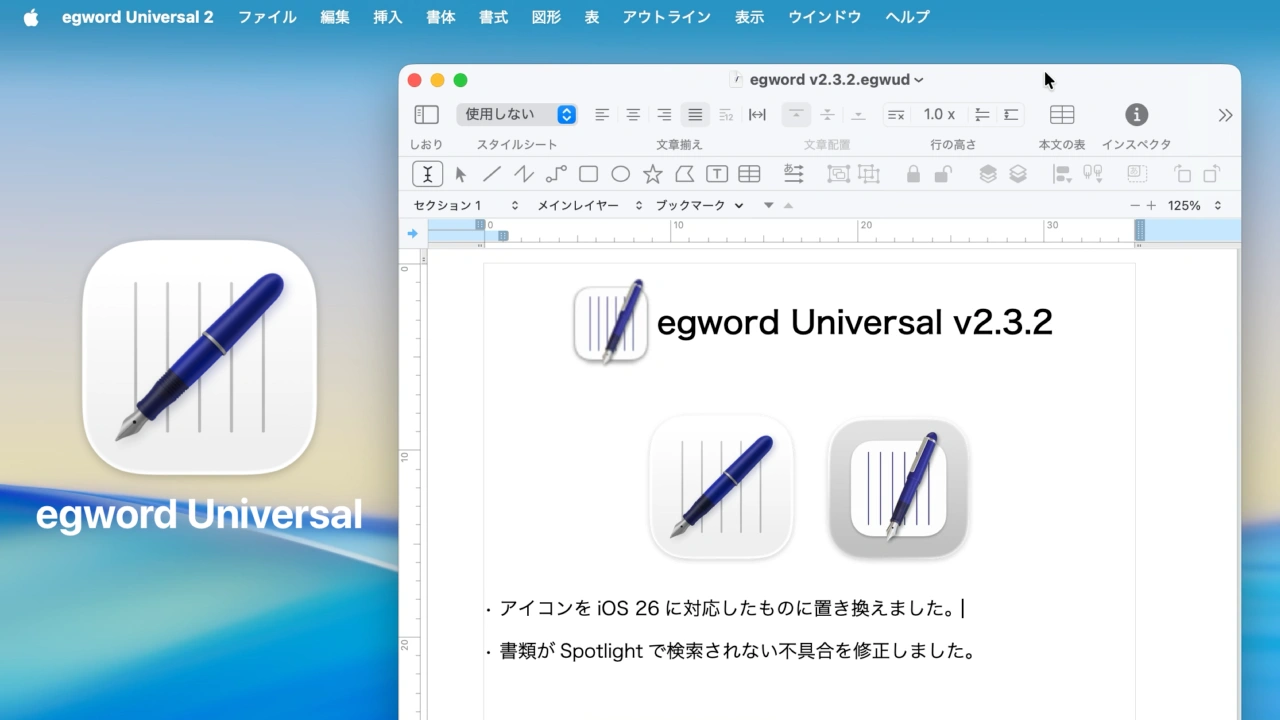Screen dimensions: 1280x720
Task: Click the old gray egword icon image
Action: pos(898,488)
